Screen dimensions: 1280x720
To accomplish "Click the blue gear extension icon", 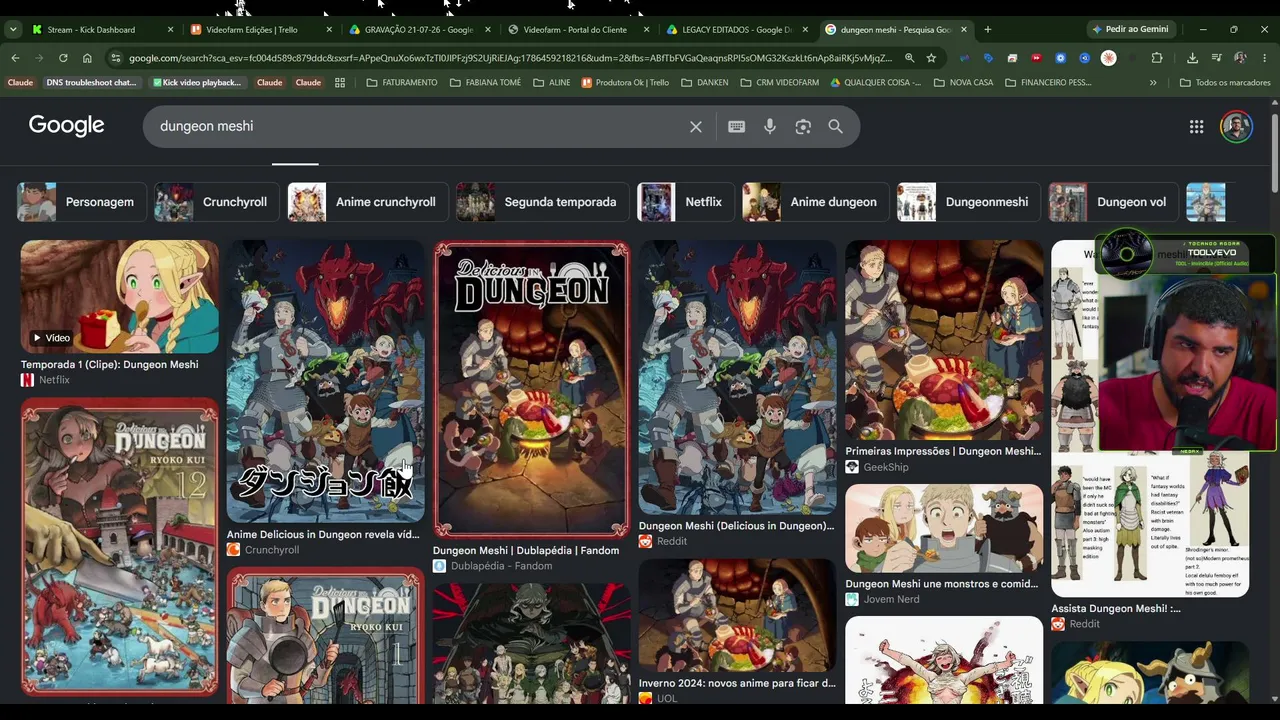I will coord(1061,58).
